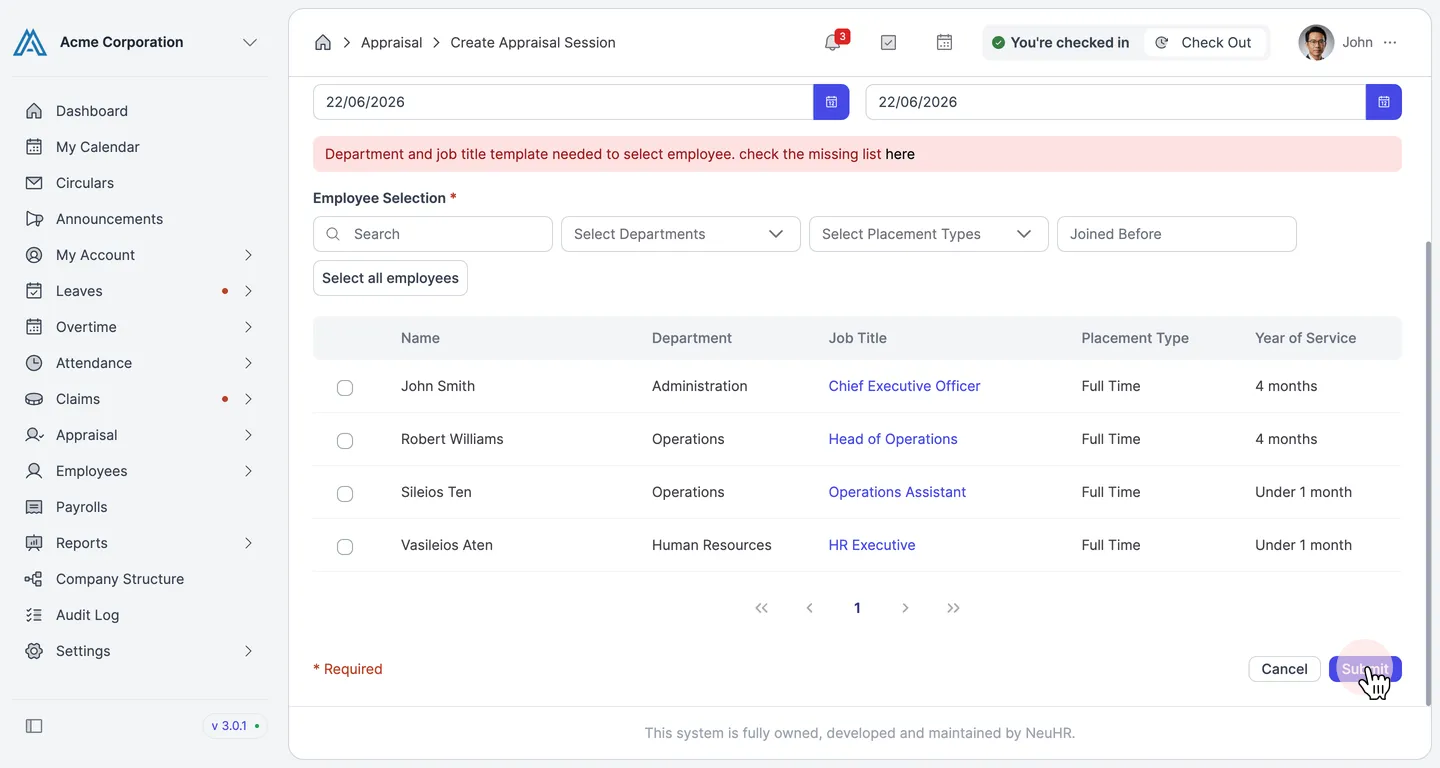The height and width of the screenshot is (768, 1440).
Task: Click the Check Out icon
Action: (x=1161, y=42)
